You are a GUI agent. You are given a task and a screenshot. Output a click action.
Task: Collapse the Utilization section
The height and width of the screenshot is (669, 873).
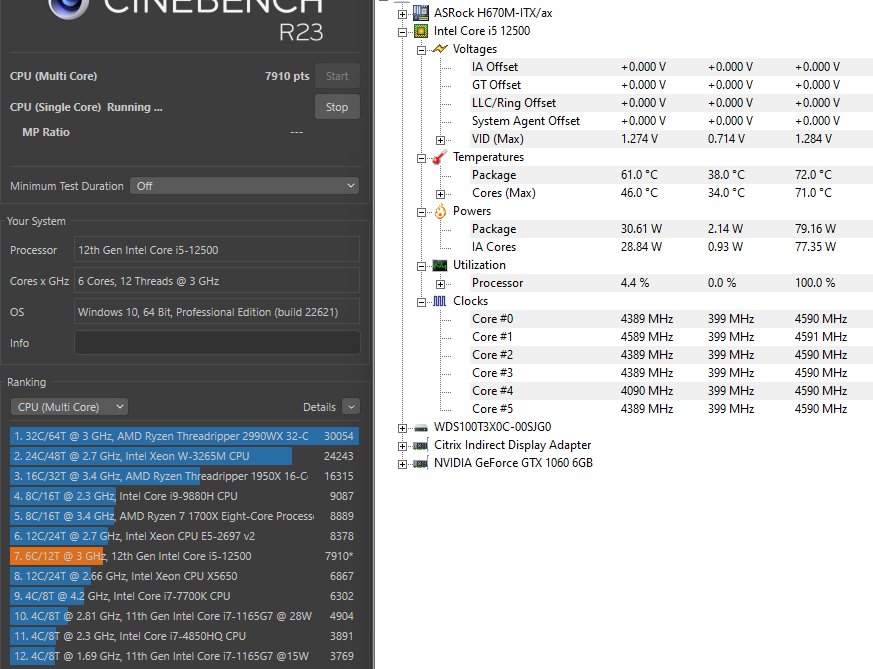click(421, 266)
